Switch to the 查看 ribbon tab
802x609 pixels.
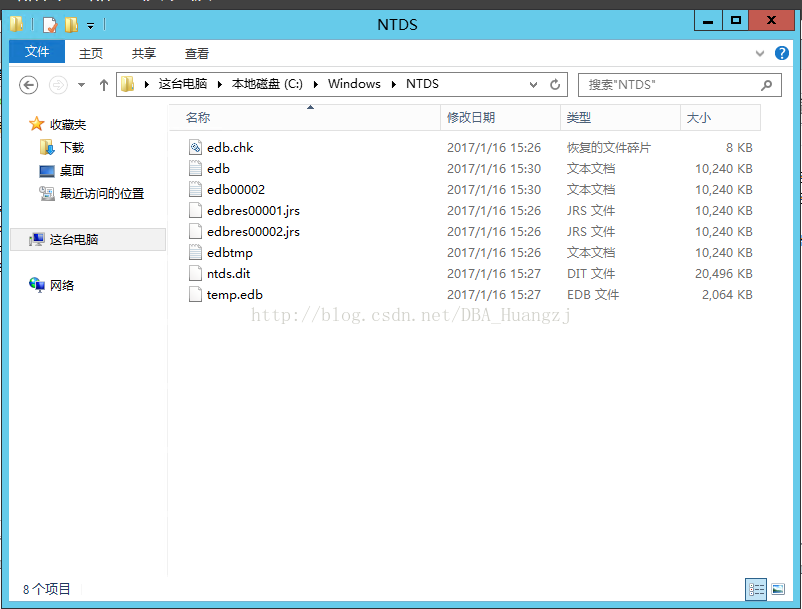click(x=197, y=53)
